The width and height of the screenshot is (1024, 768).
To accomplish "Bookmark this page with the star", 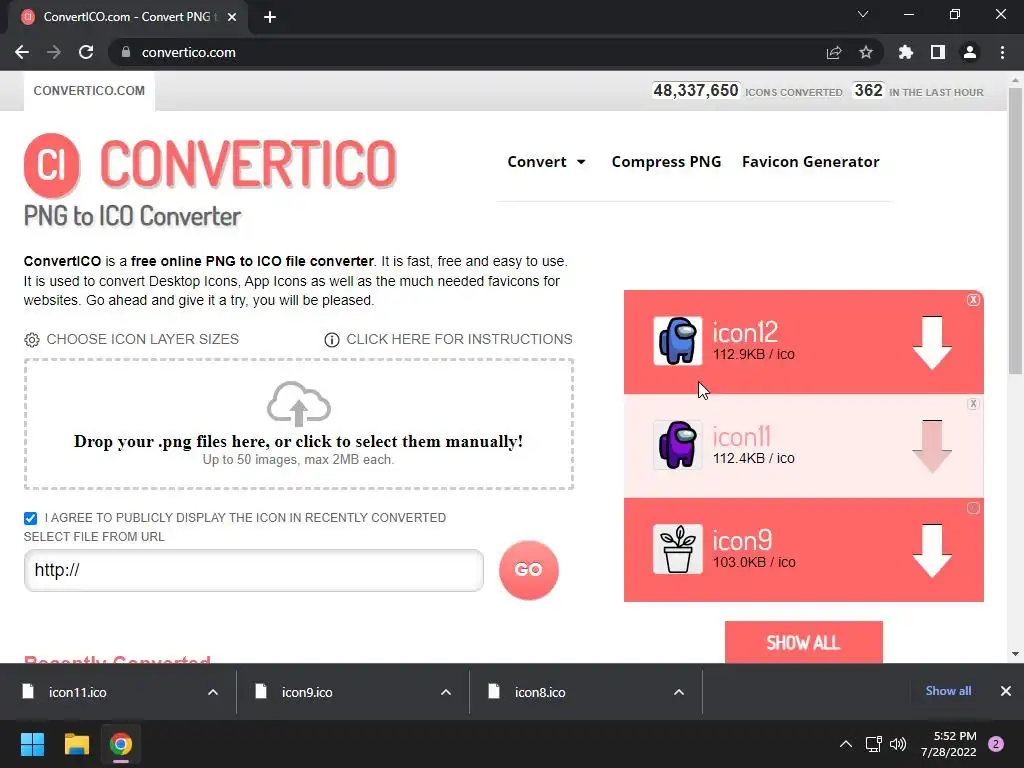I will (x=866, y=52).
